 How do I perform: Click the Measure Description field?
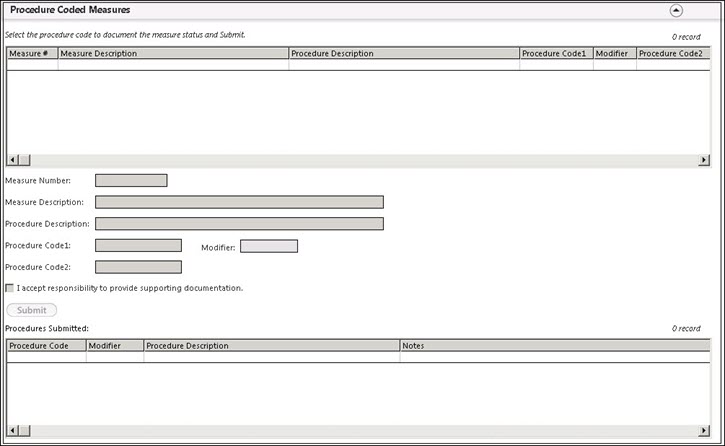[240, 202]
